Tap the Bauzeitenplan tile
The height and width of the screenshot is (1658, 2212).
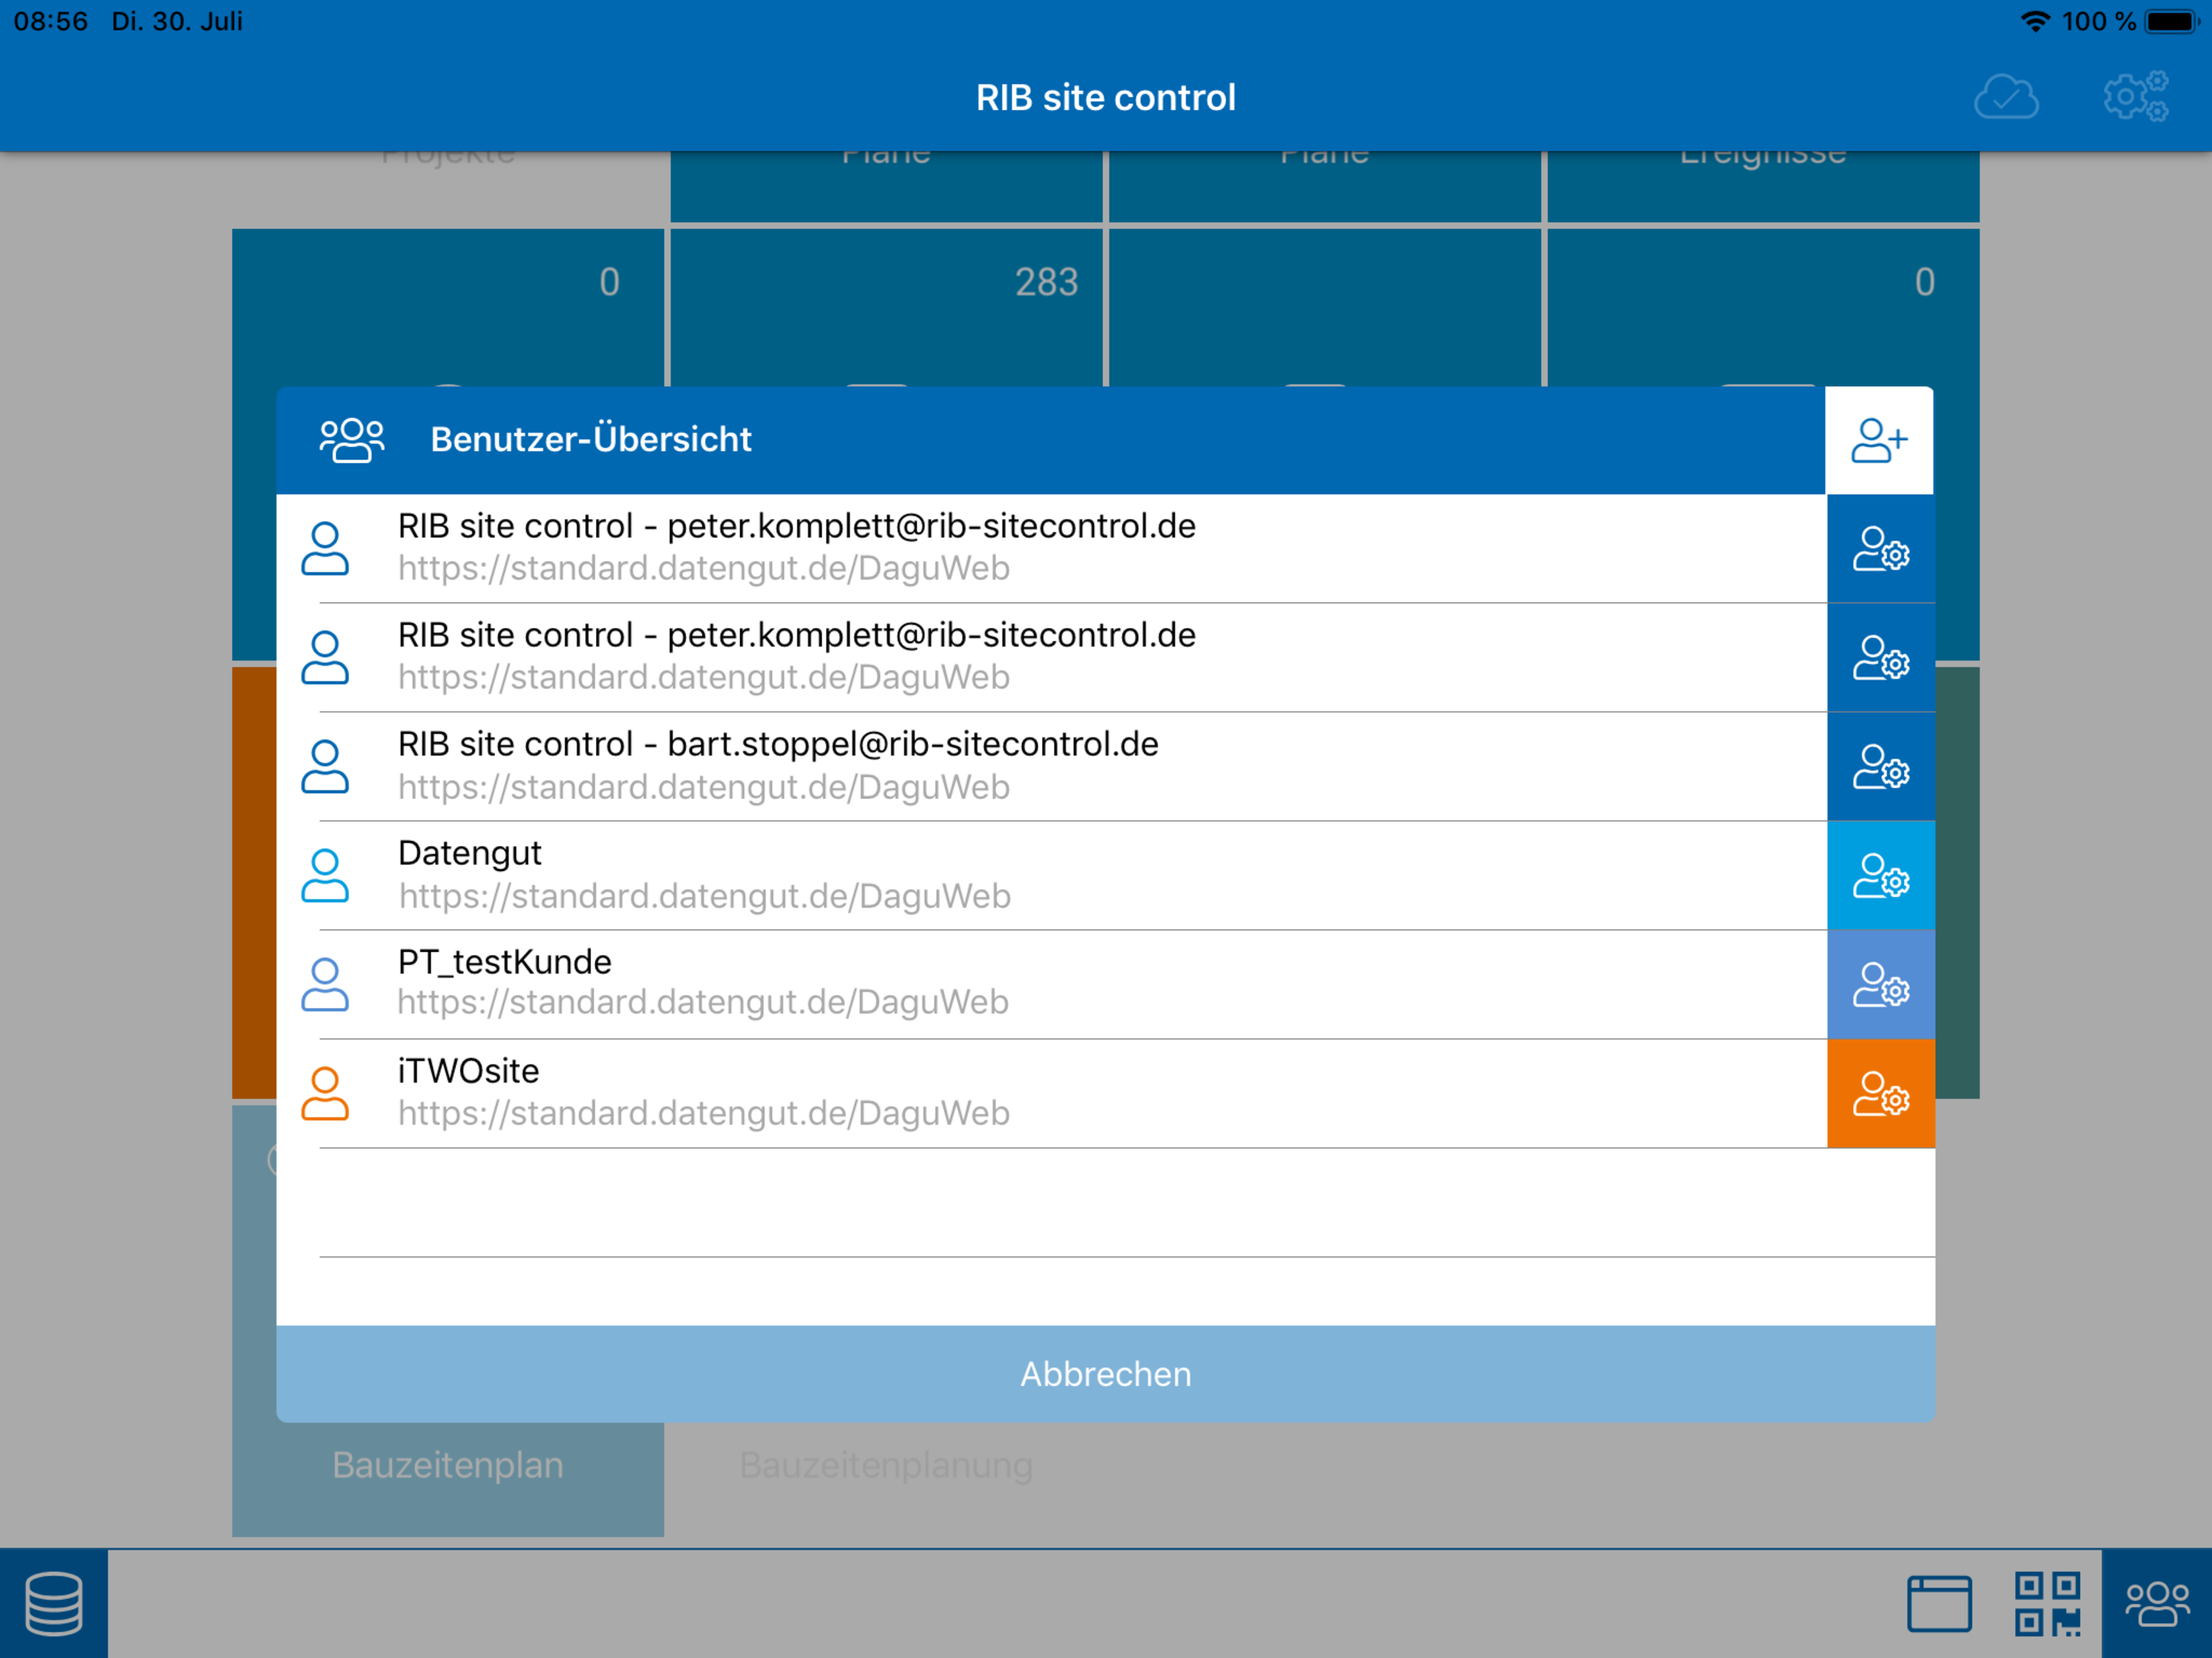pyautogui.click(x=448, y=1470)
